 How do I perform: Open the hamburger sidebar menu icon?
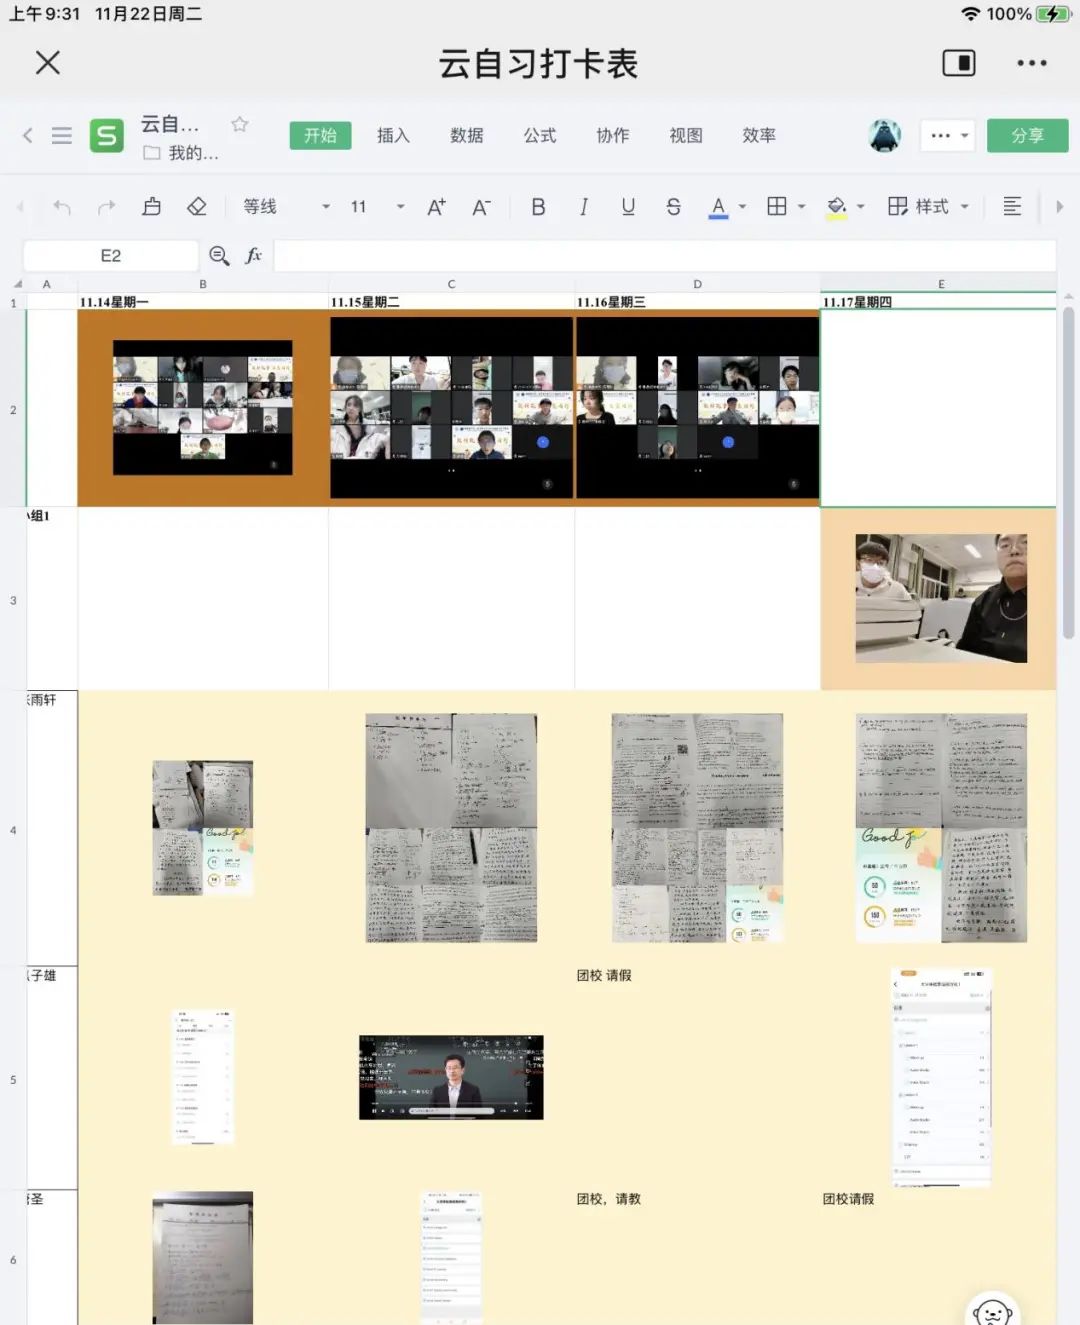62,135
